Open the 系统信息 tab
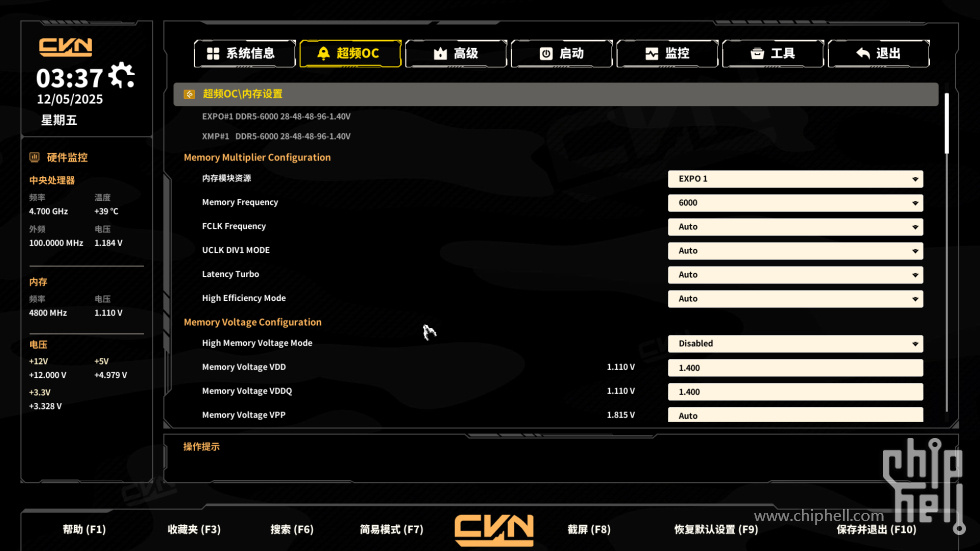This screenshot has height=551, width=980. 244,54
